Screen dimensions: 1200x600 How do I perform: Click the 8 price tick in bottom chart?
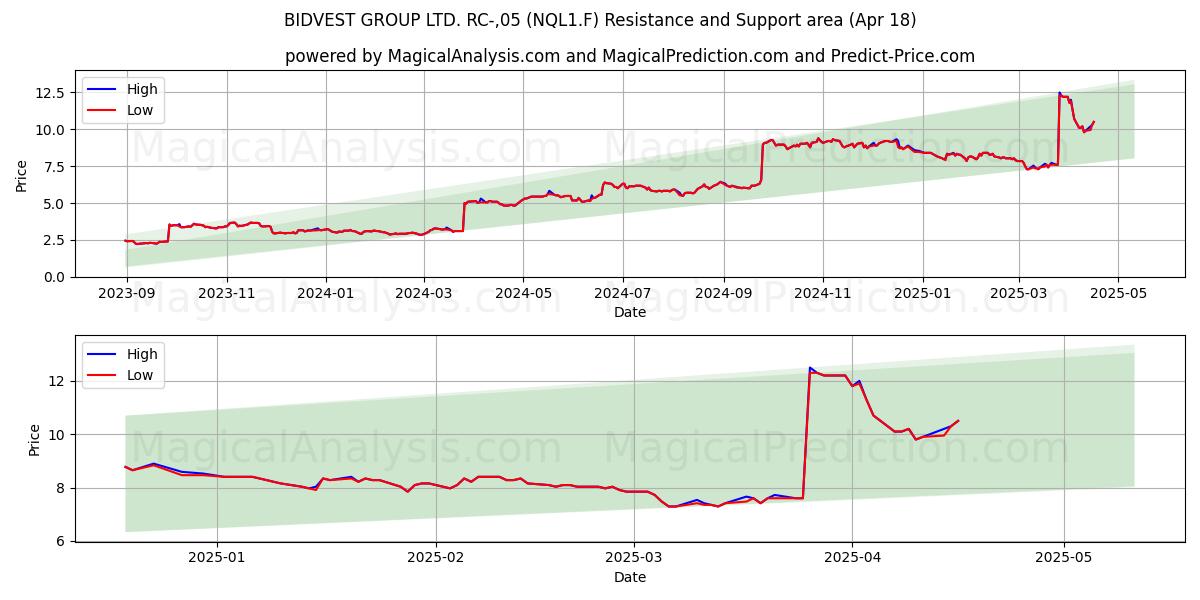62,488
